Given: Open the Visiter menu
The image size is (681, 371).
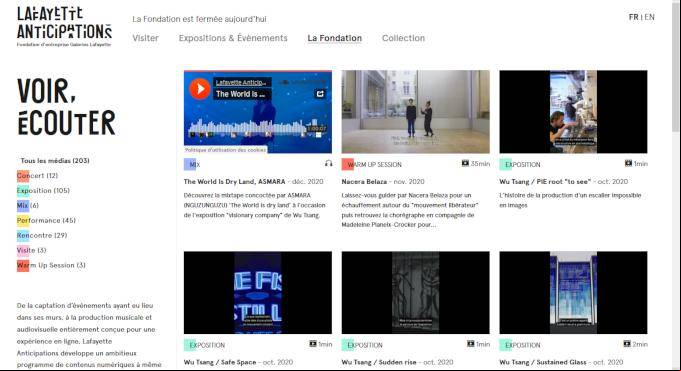Looking at the screenshot, I should (145, 38).
